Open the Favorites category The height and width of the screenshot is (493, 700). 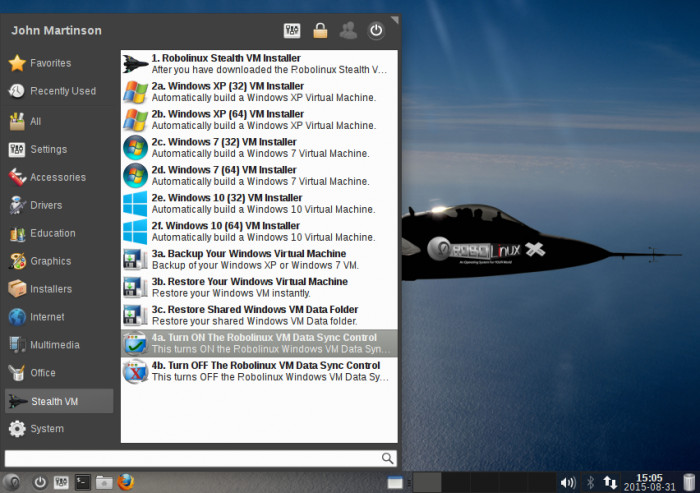click(58, 63)
